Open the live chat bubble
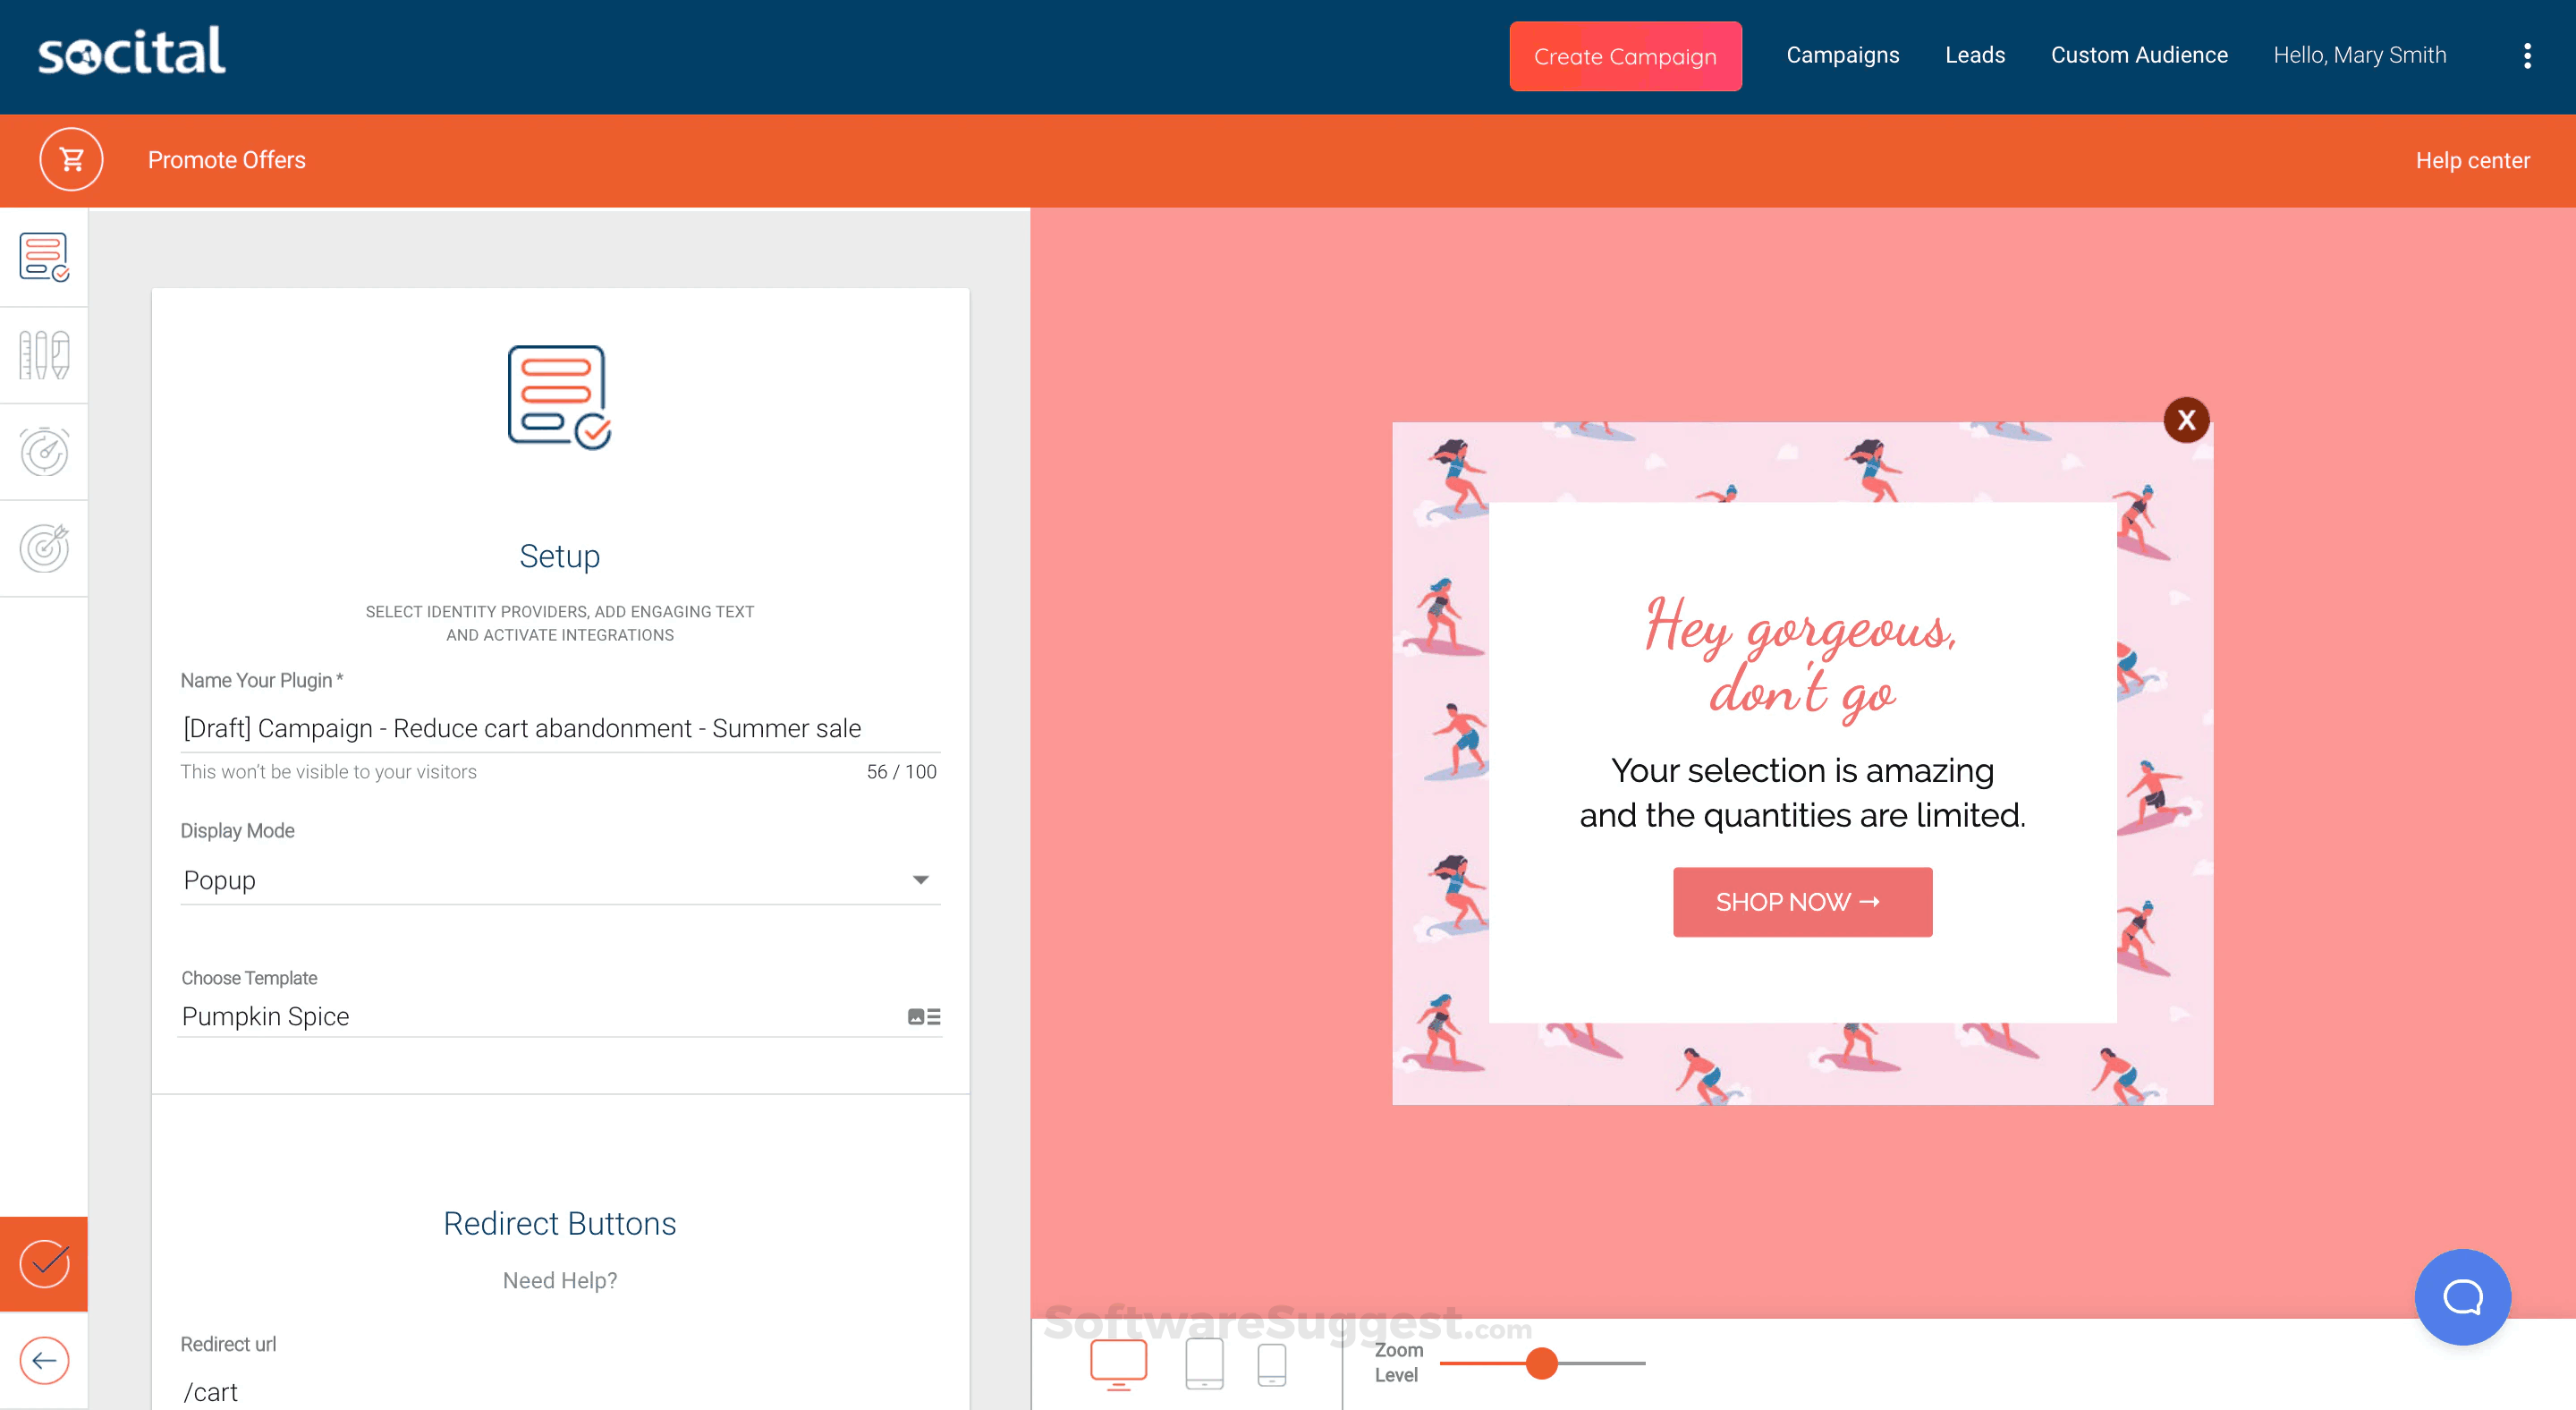This screenshot has height=1410, width=2576. (x=2462, y=1297)
